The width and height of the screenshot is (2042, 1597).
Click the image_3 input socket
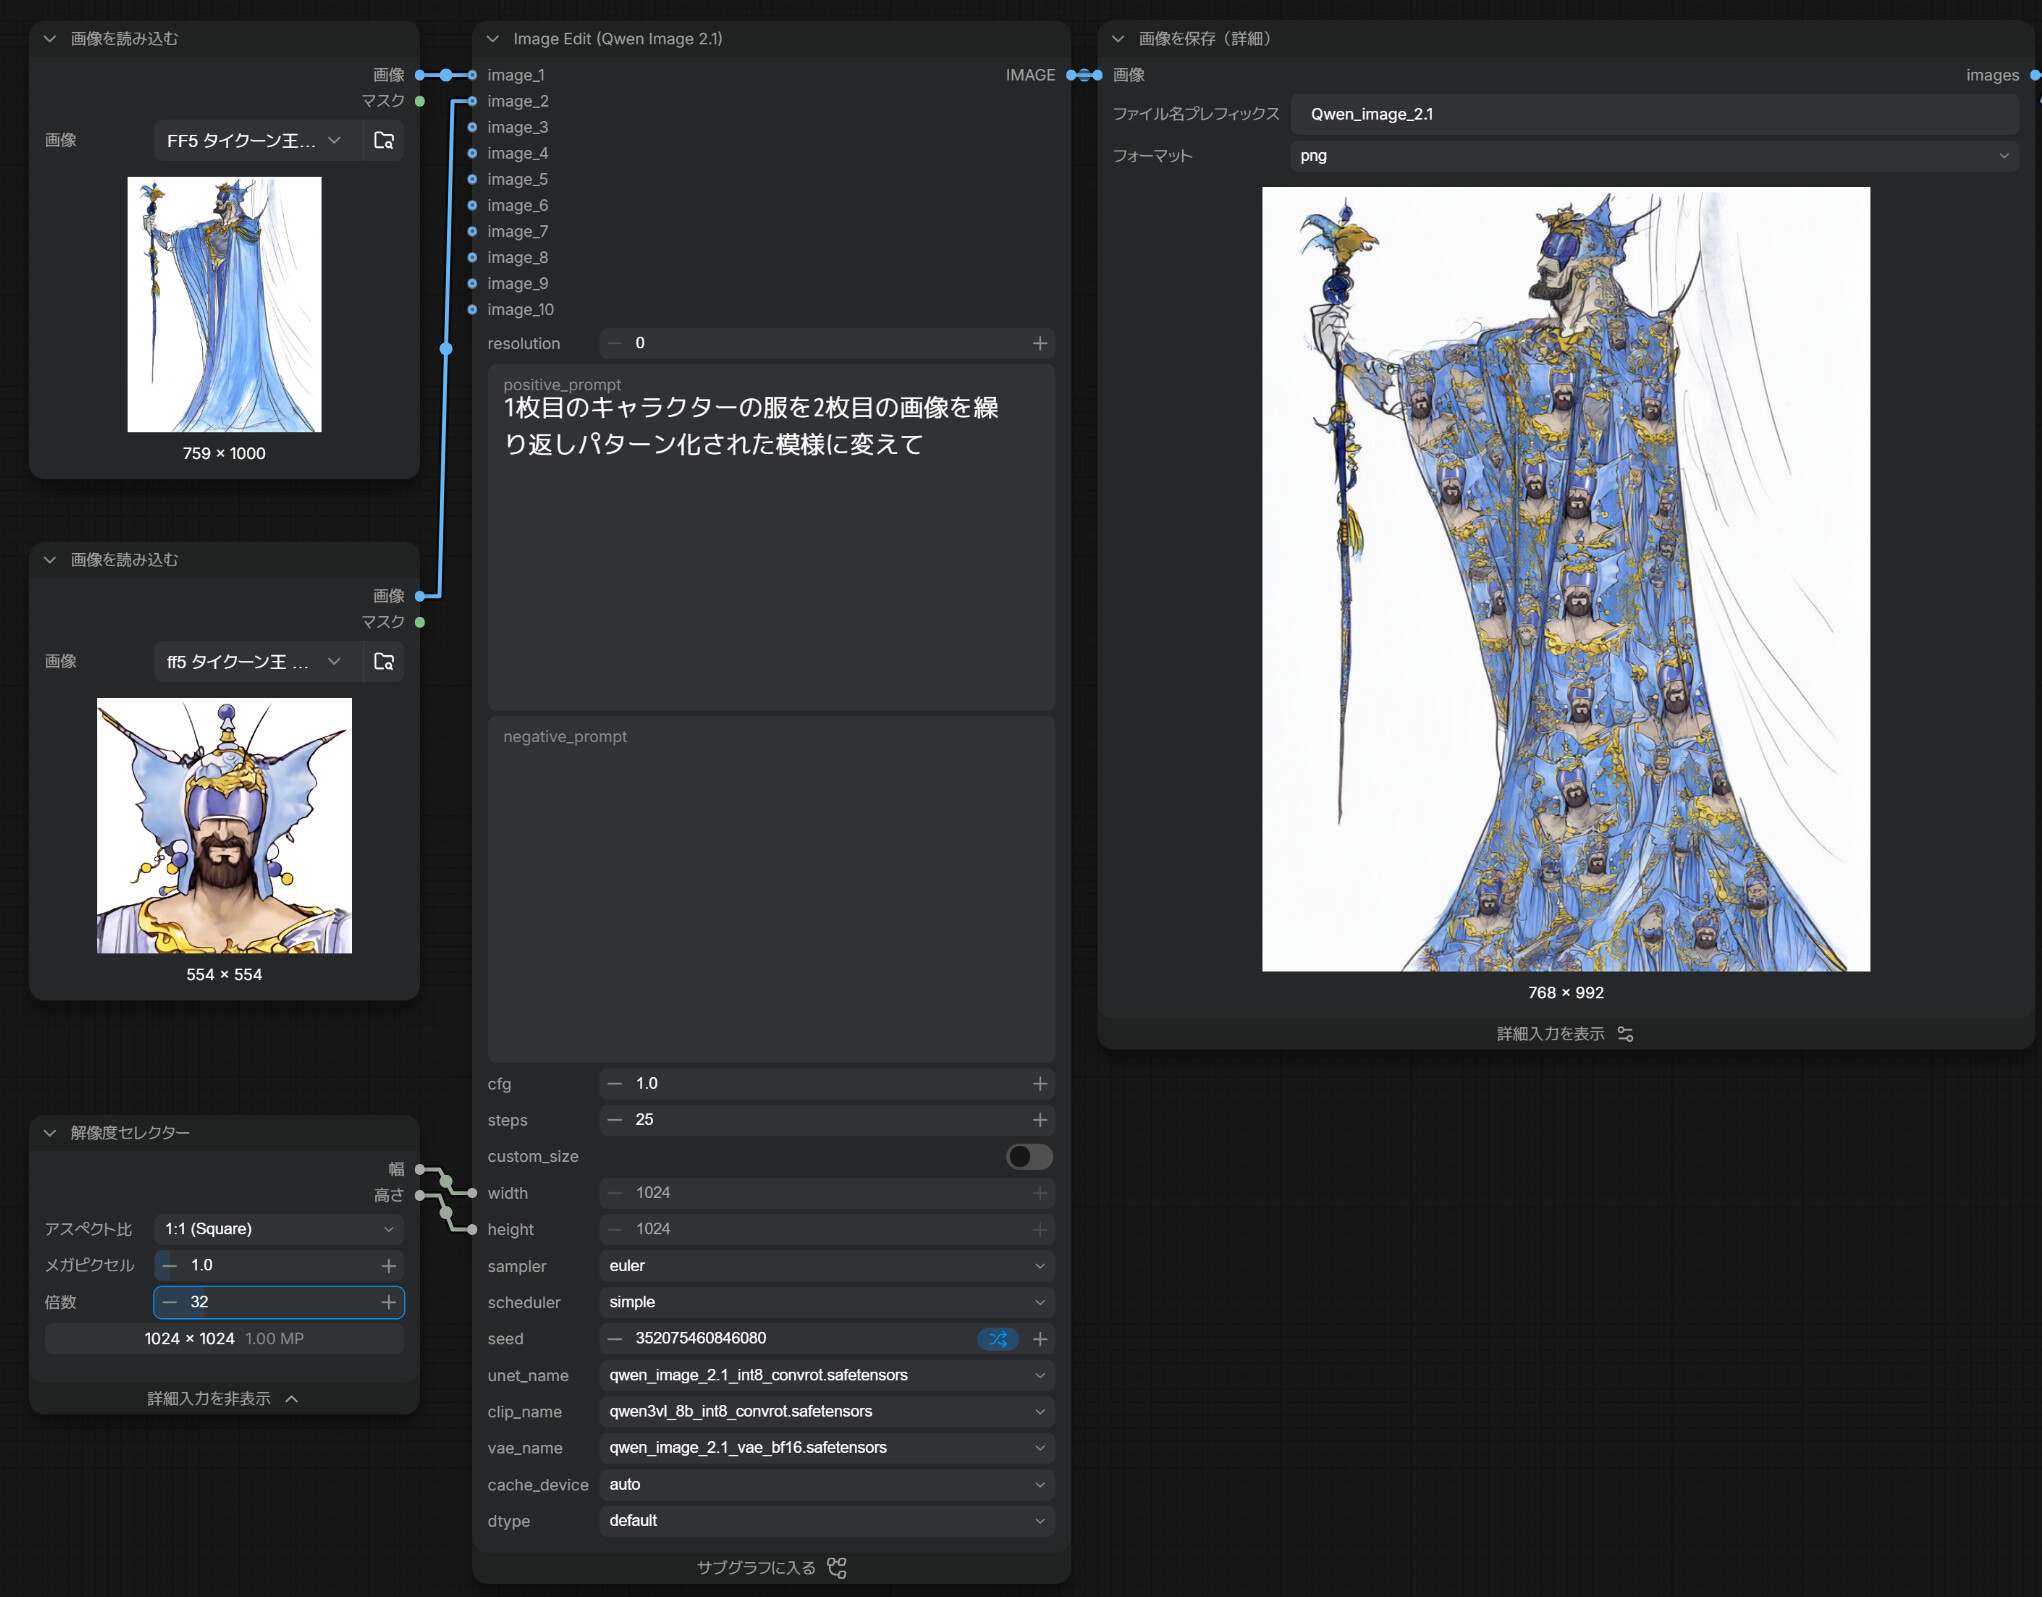[472, 127]
